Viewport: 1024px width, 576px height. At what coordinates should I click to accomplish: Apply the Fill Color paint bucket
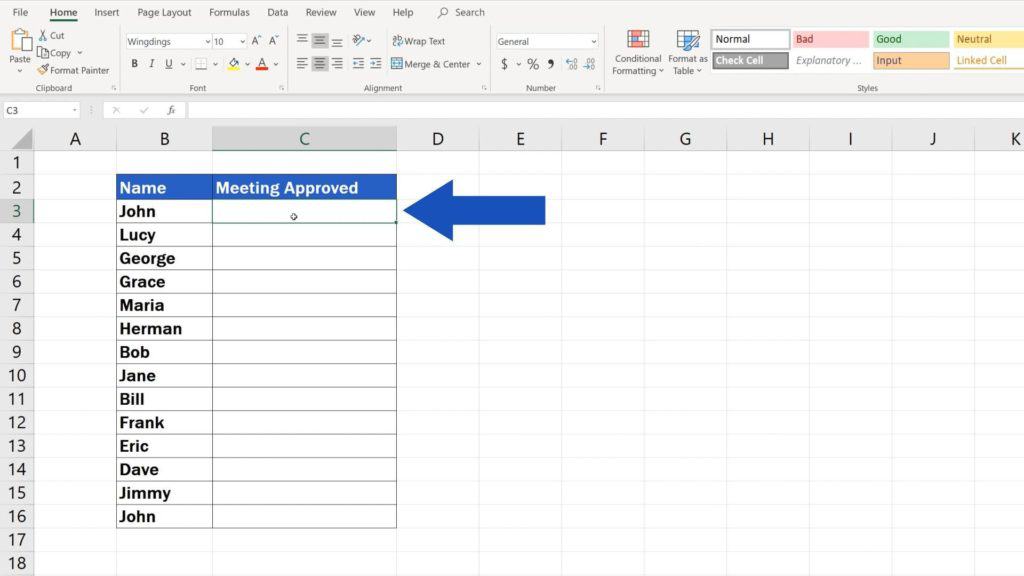234,64
